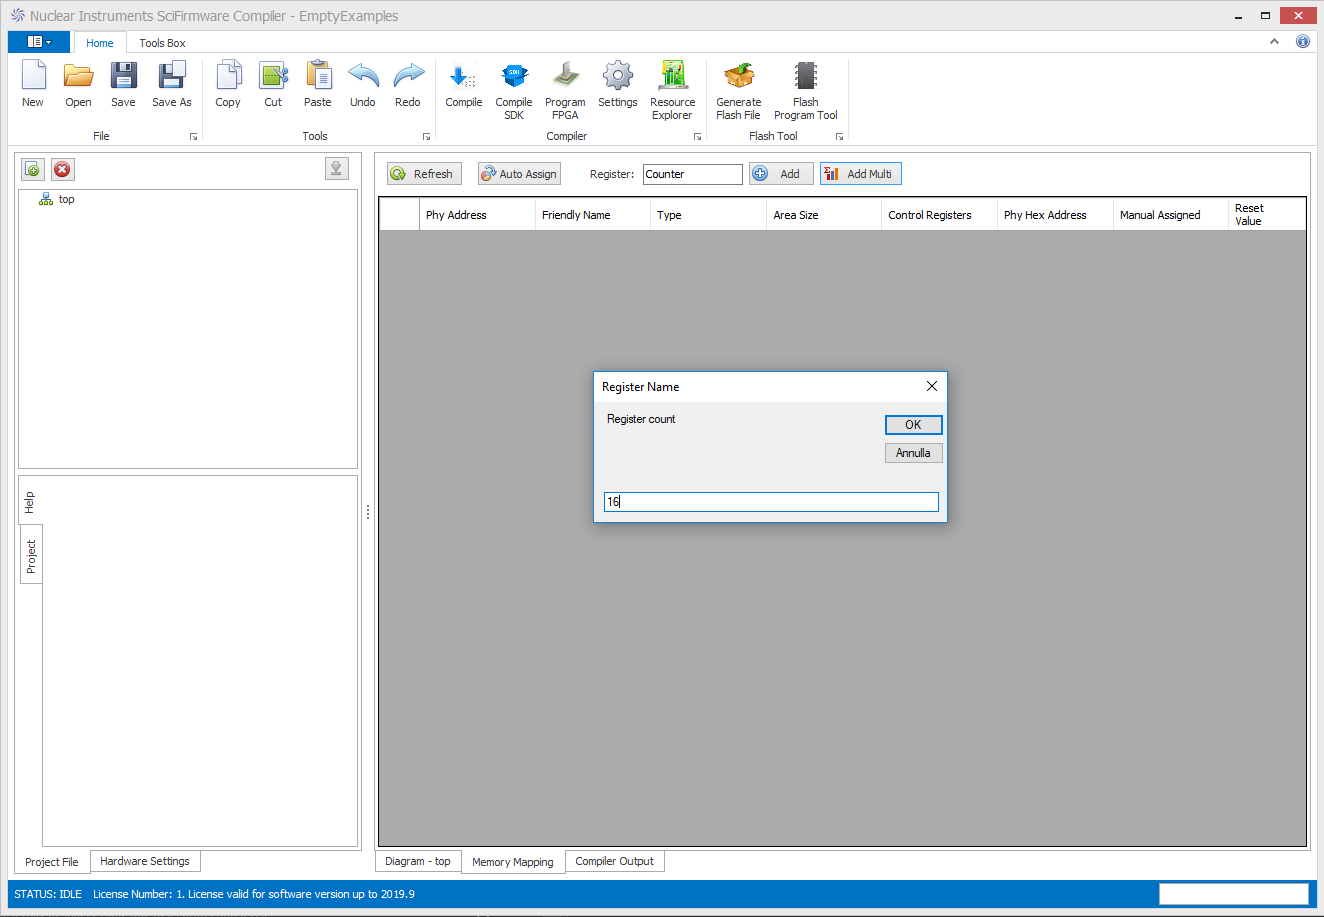Click the New file icon
This screenshot has width=1324, height=917.
point(33,84)
